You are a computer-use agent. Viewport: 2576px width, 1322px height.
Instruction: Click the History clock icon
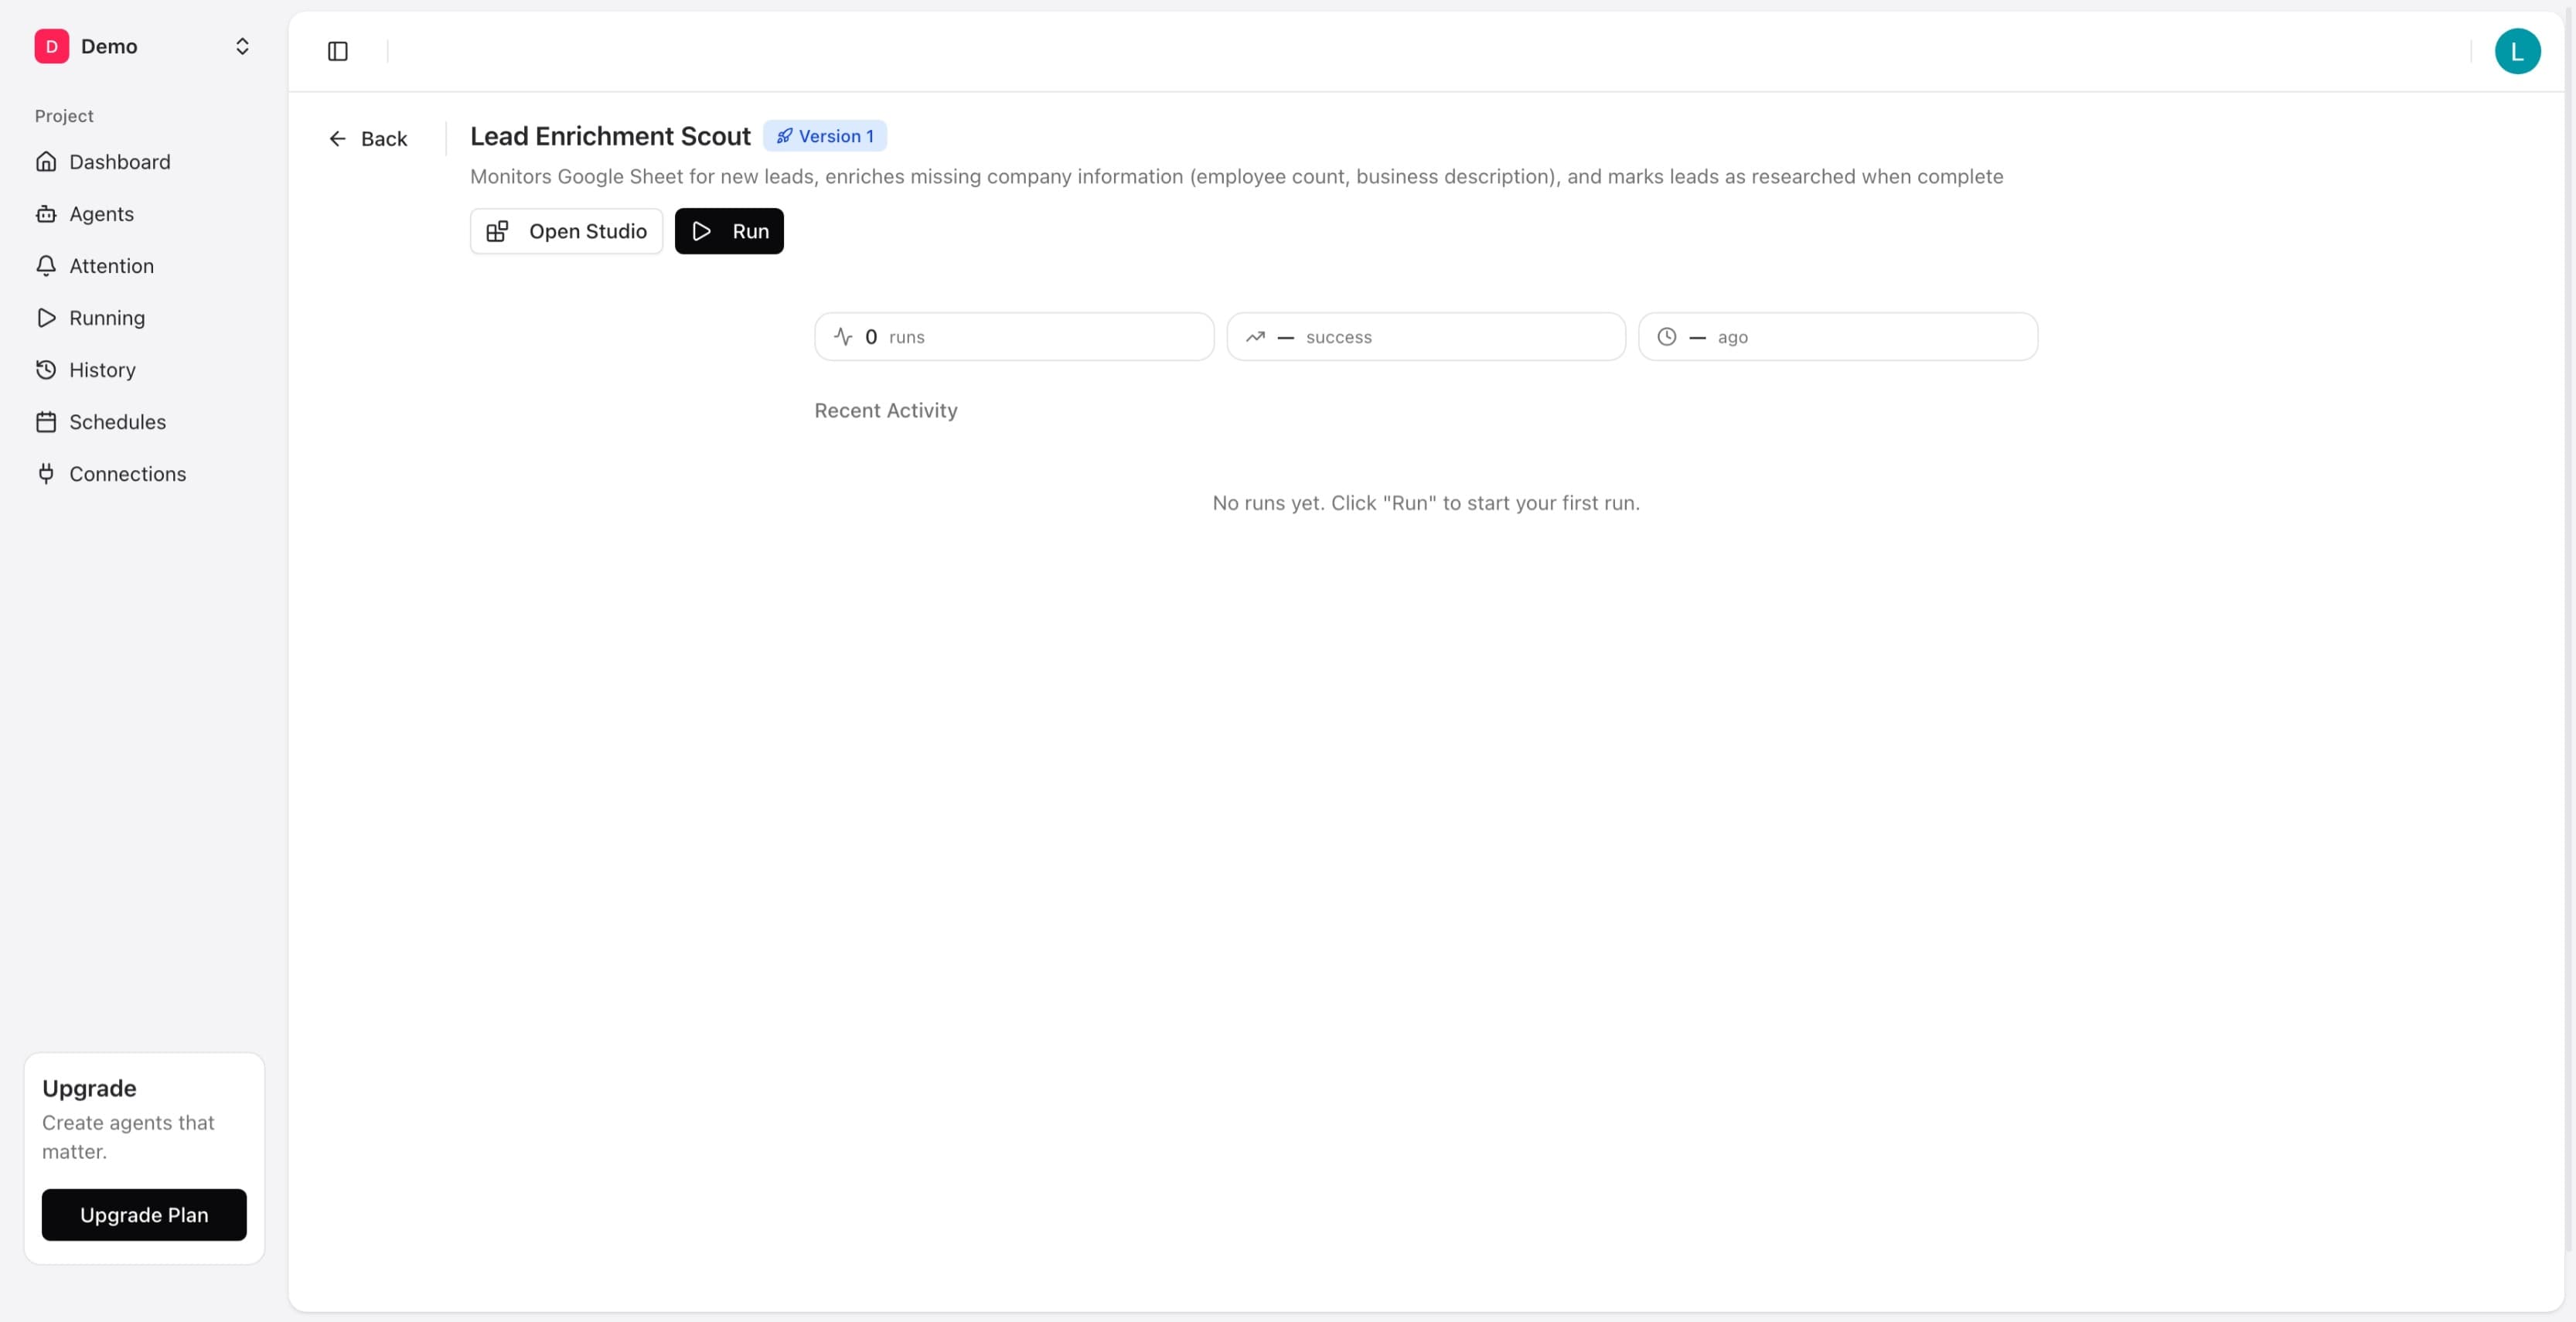click(47, 369)
